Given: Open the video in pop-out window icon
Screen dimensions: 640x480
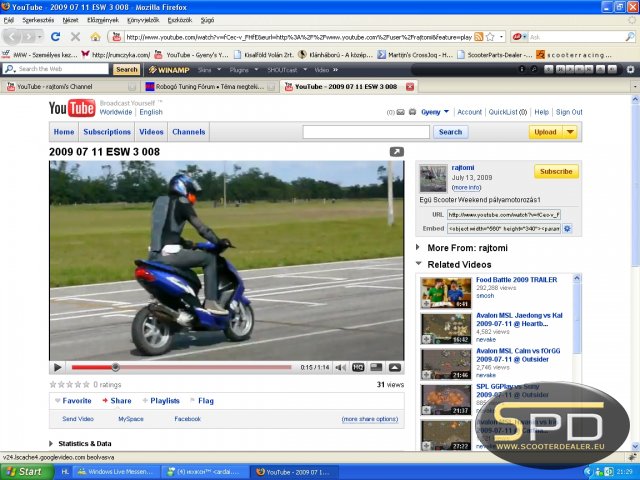Looking at the screenshot, I should coord(397,152).
